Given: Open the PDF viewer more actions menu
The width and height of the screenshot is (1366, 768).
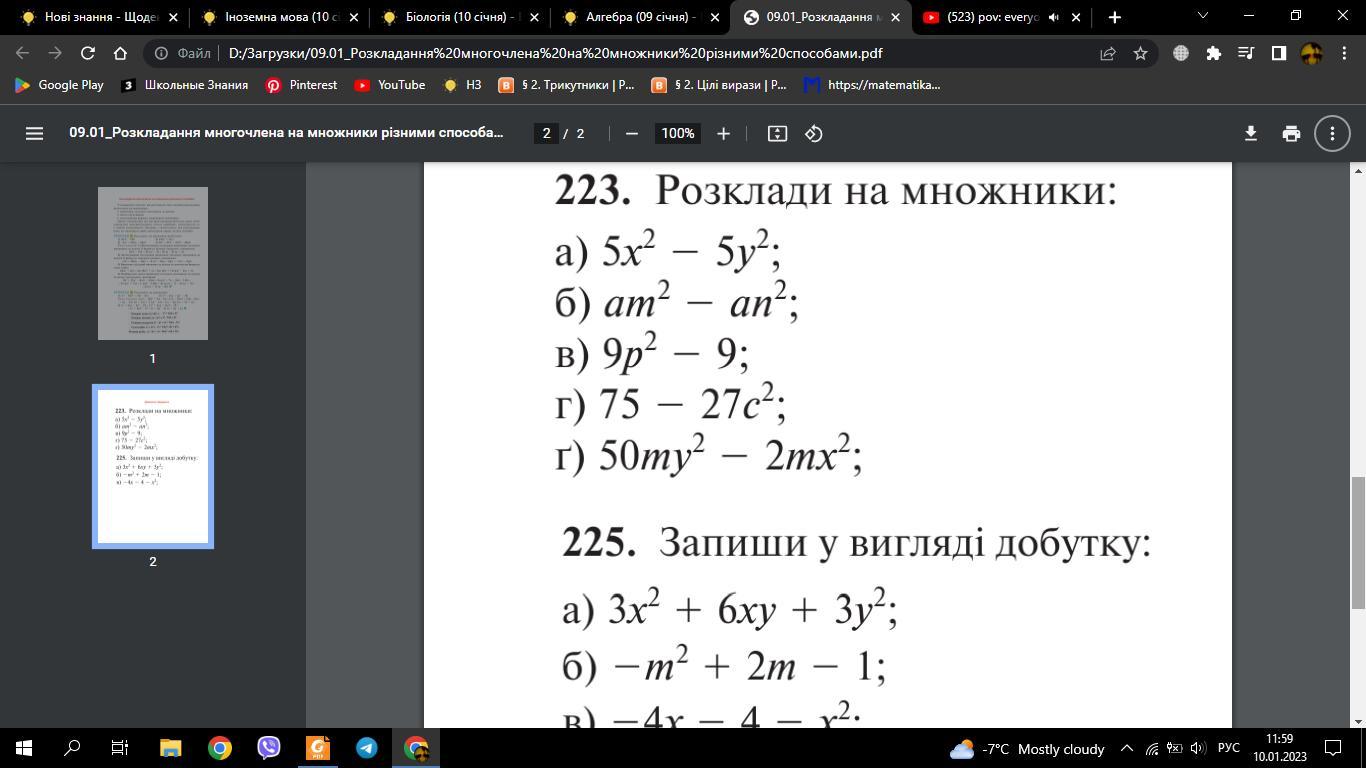Looking at the screenshot, I should pos(1332,133).
